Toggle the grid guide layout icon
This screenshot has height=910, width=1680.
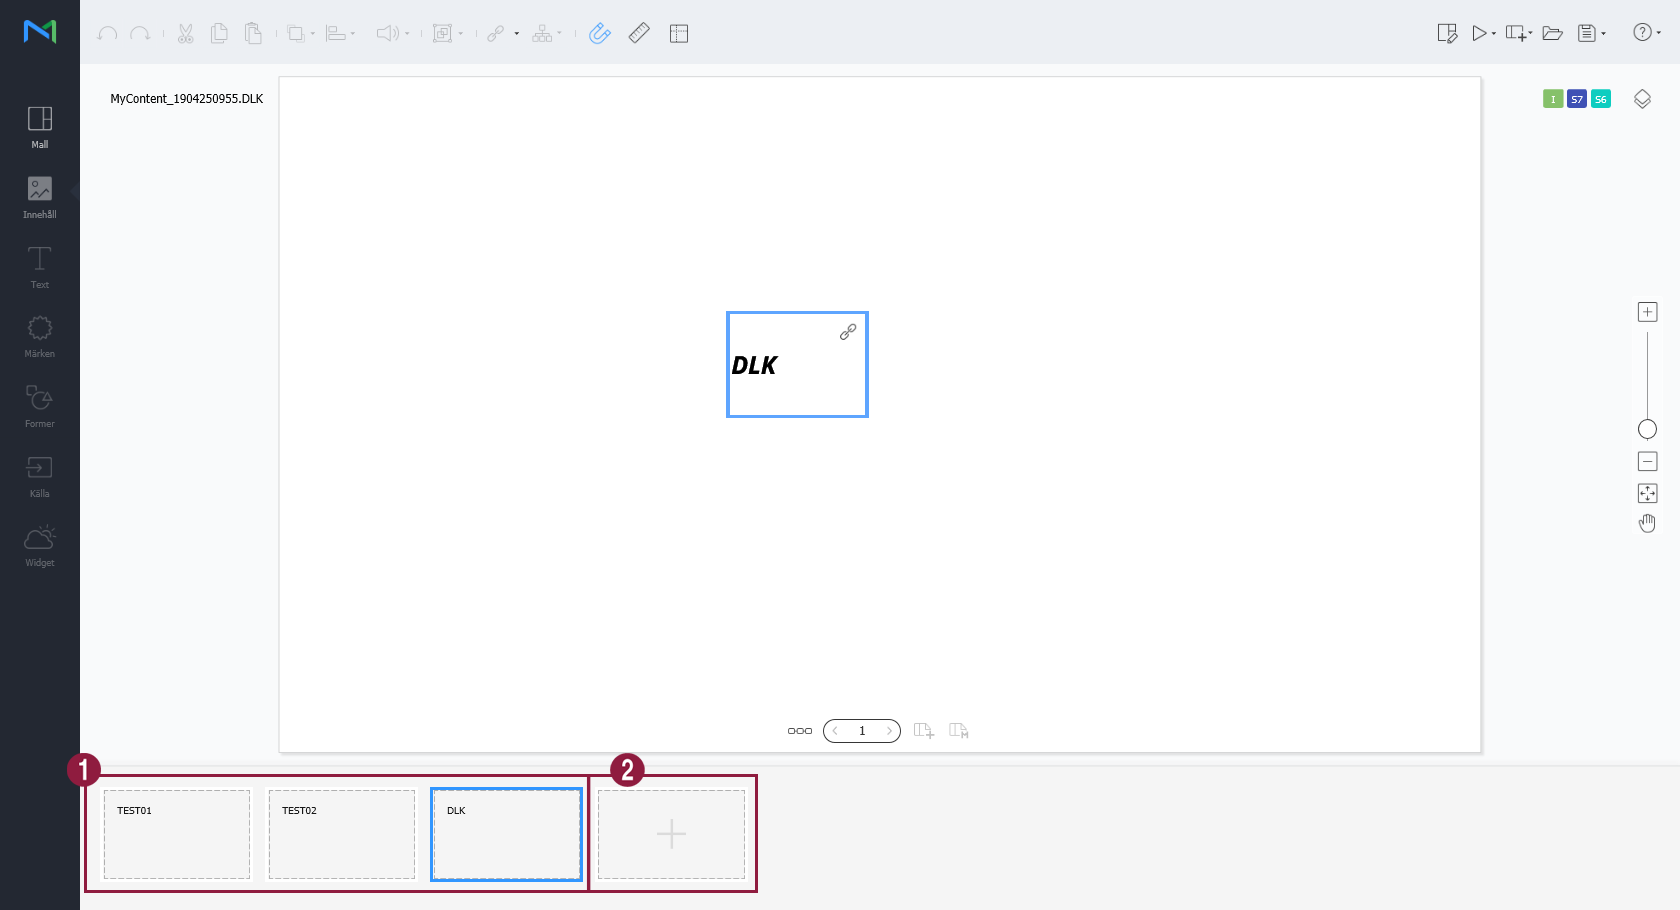click(x=679, y=33)
